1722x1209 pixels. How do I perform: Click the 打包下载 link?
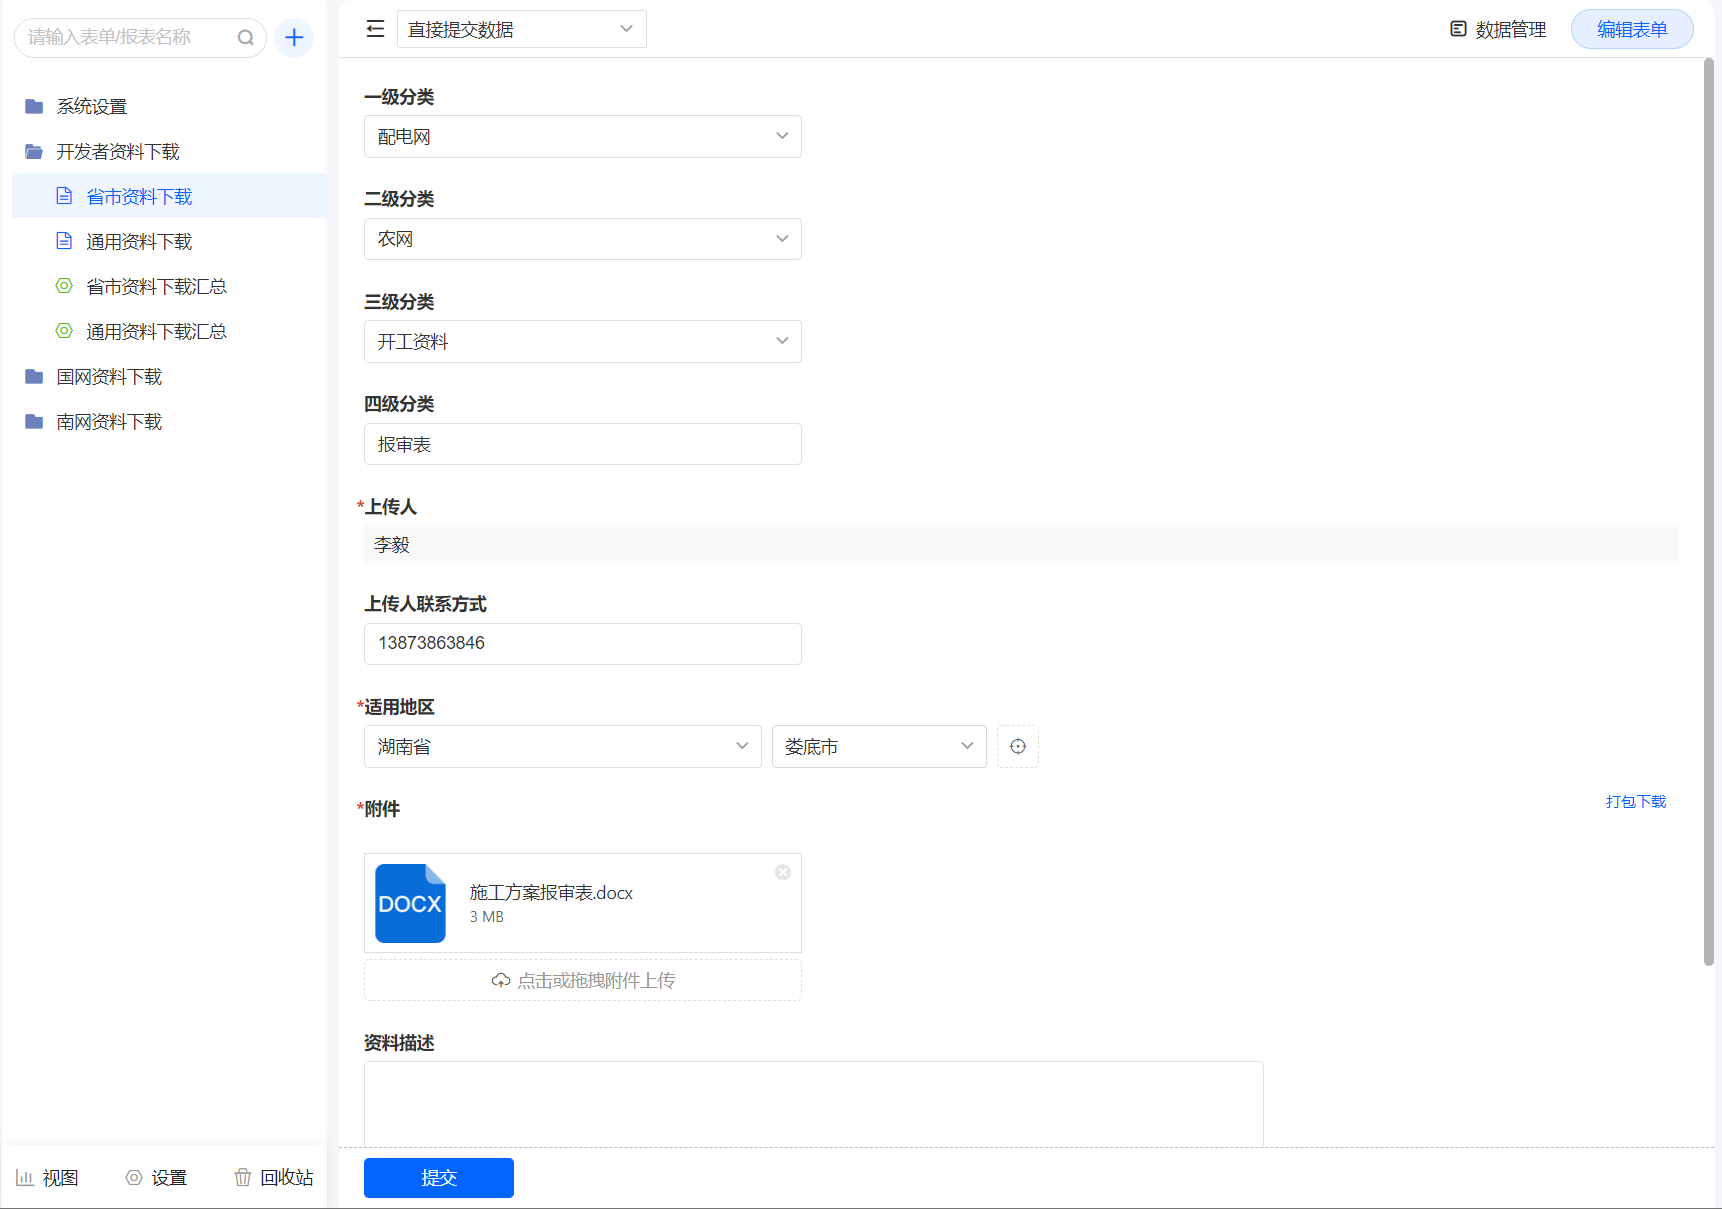point(1635,802)
